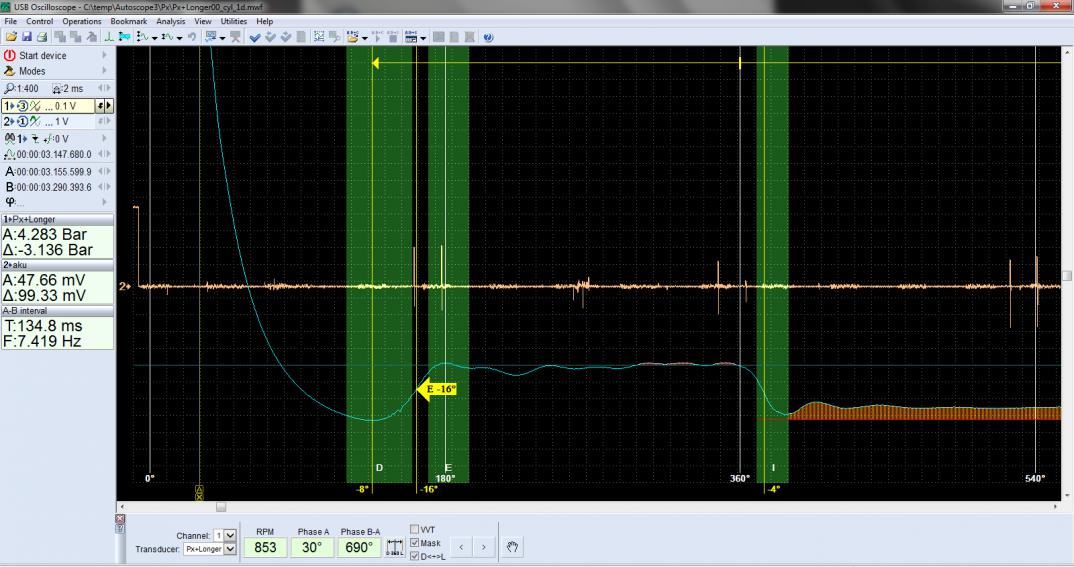This screenshot has width=1074, height=567.
Task: Uncheck the Mask checkbox
Action: 415,543
